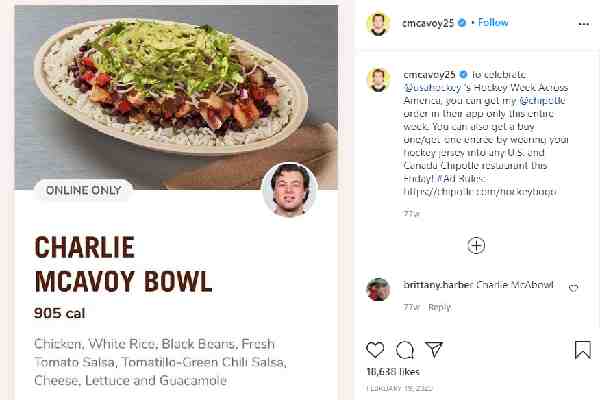Open the chipotle.com/hockeybogo link

(x=480, y=190)
